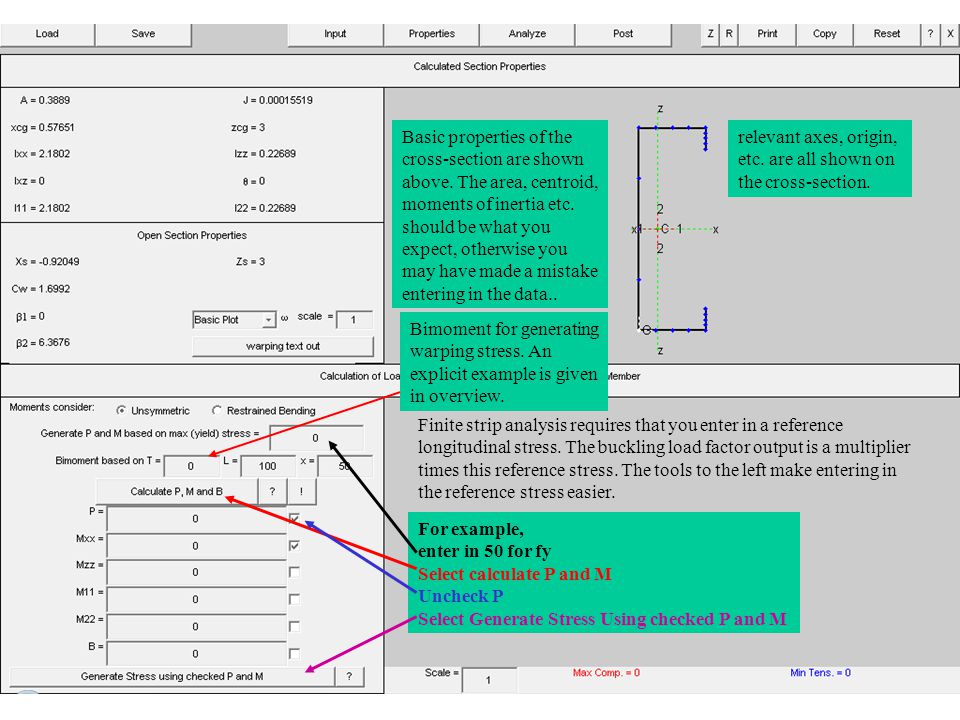The image size is (960, 720).
Task: Close with the top-right X button
Action: [950, 34]
